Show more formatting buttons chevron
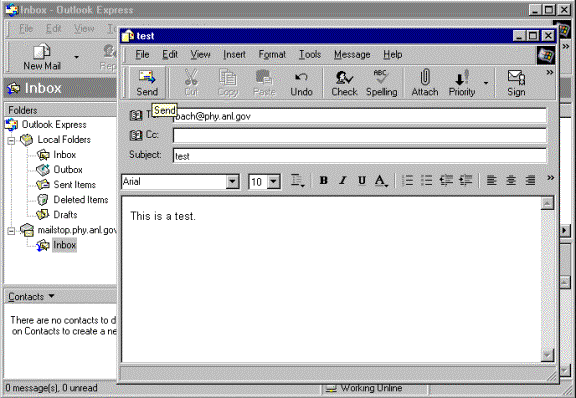 point(550,178)
